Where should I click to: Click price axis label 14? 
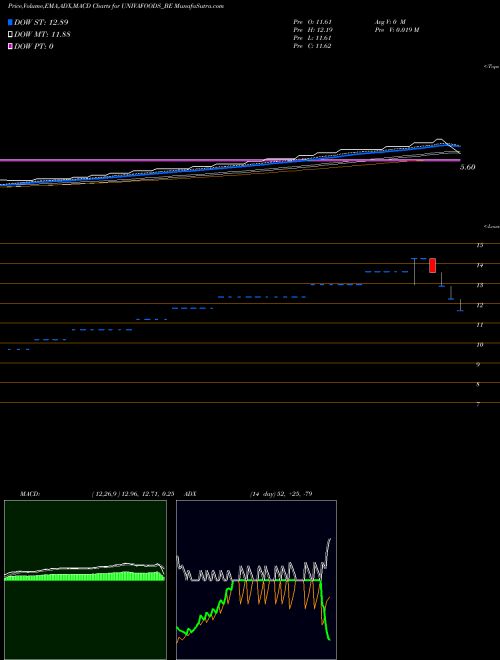[479, 265]
